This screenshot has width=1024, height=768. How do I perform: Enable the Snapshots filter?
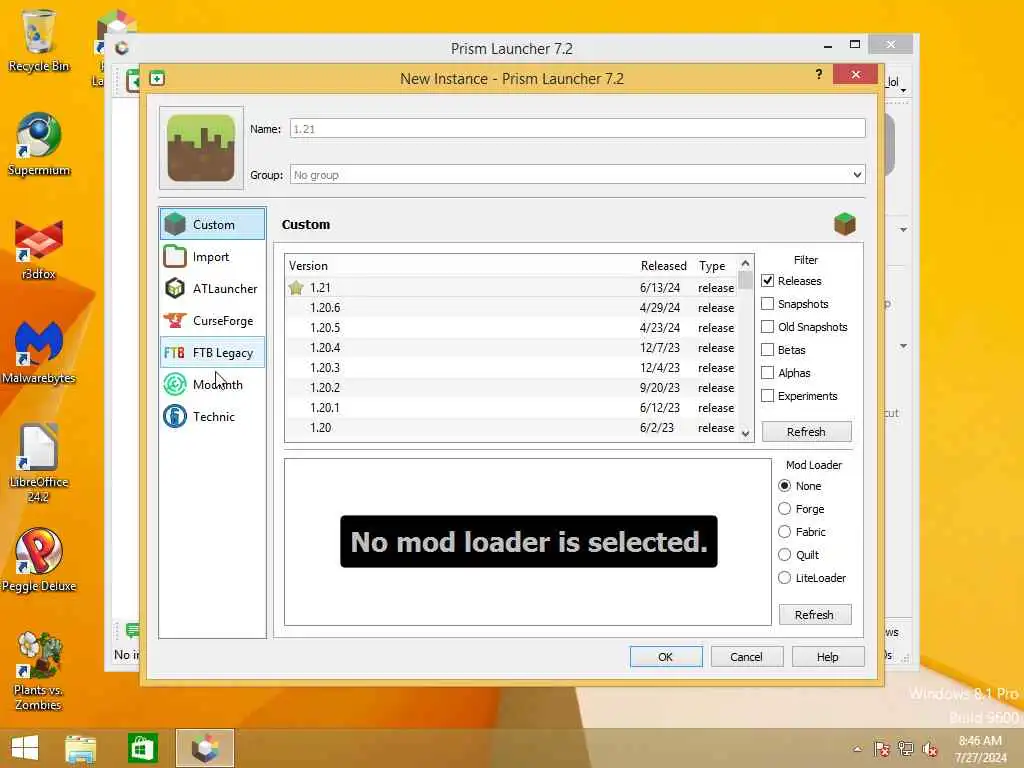click(x=767, y=304)
